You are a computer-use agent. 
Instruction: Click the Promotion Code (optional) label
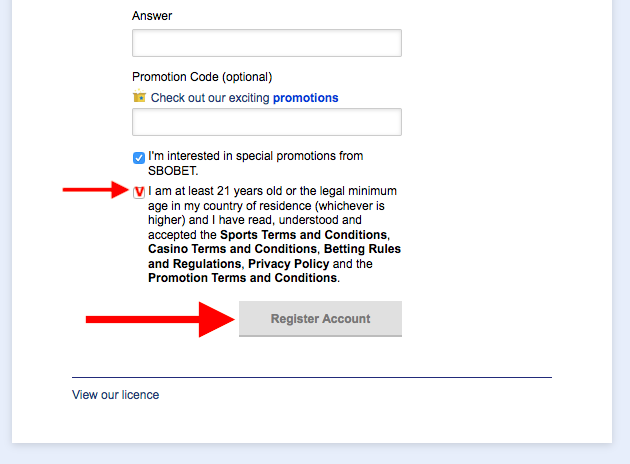pos(202,77)
